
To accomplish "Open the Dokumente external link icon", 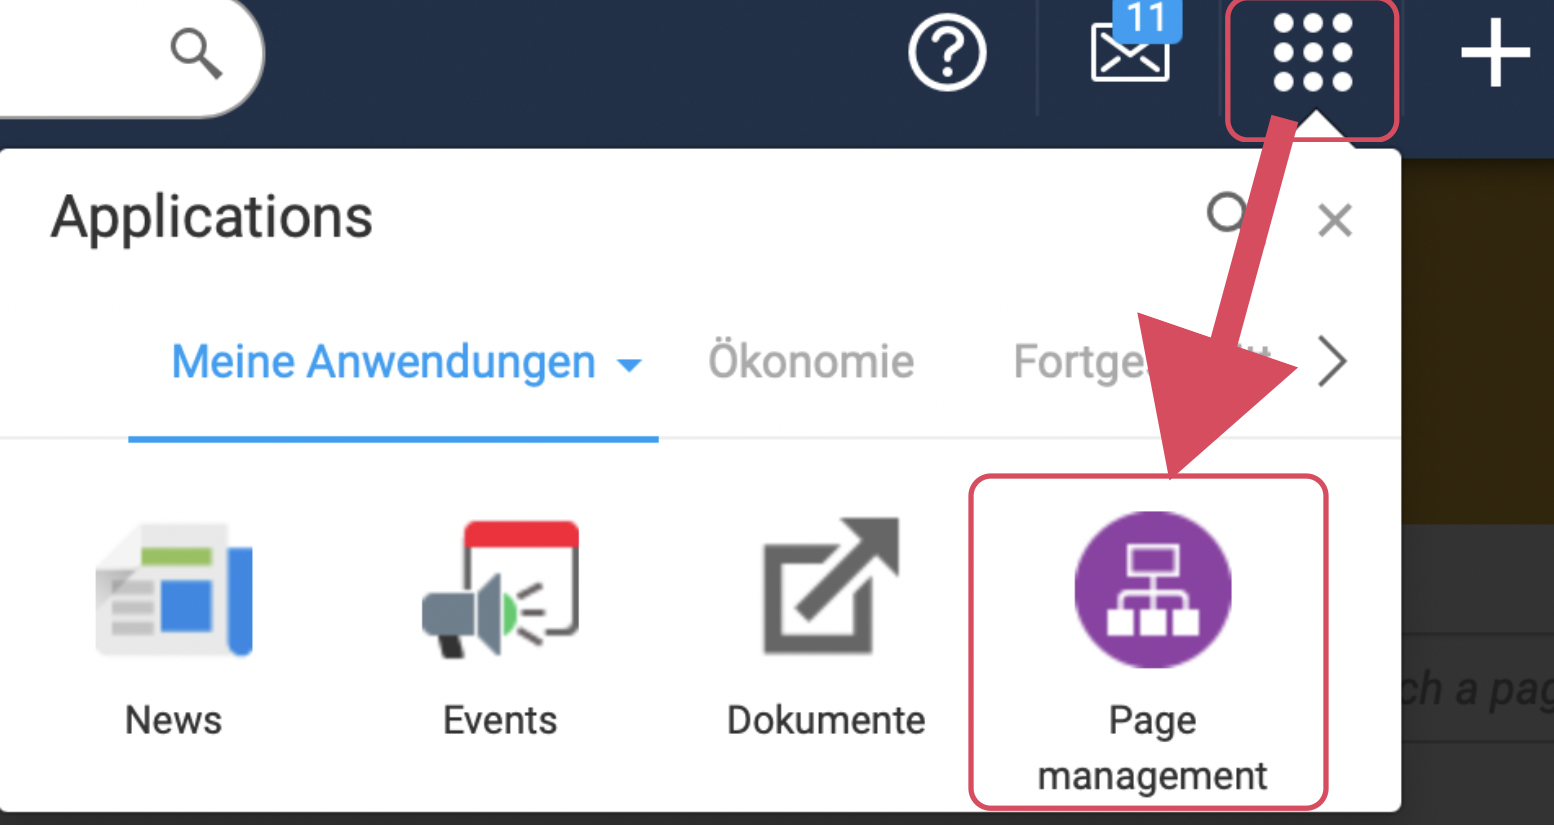I will tap(828, 588).
